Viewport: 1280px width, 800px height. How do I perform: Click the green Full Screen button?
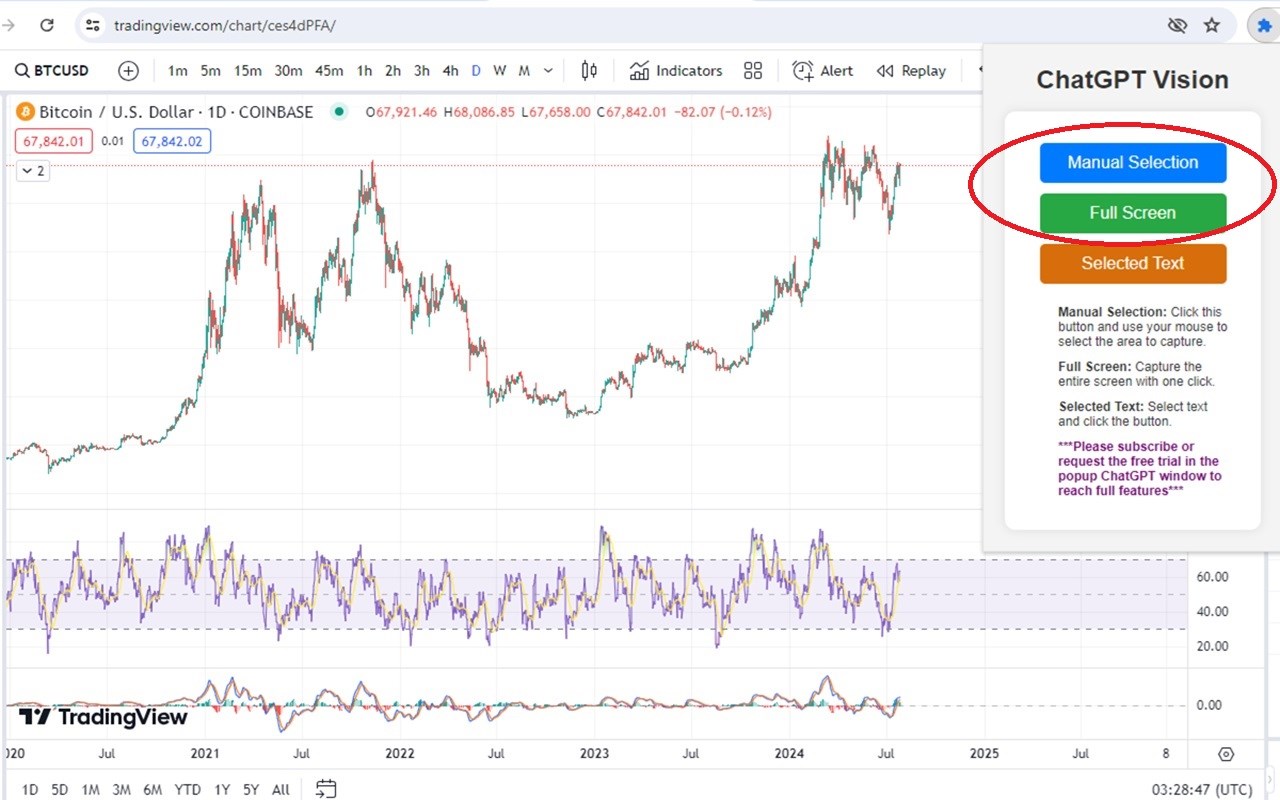point(1133,213)
